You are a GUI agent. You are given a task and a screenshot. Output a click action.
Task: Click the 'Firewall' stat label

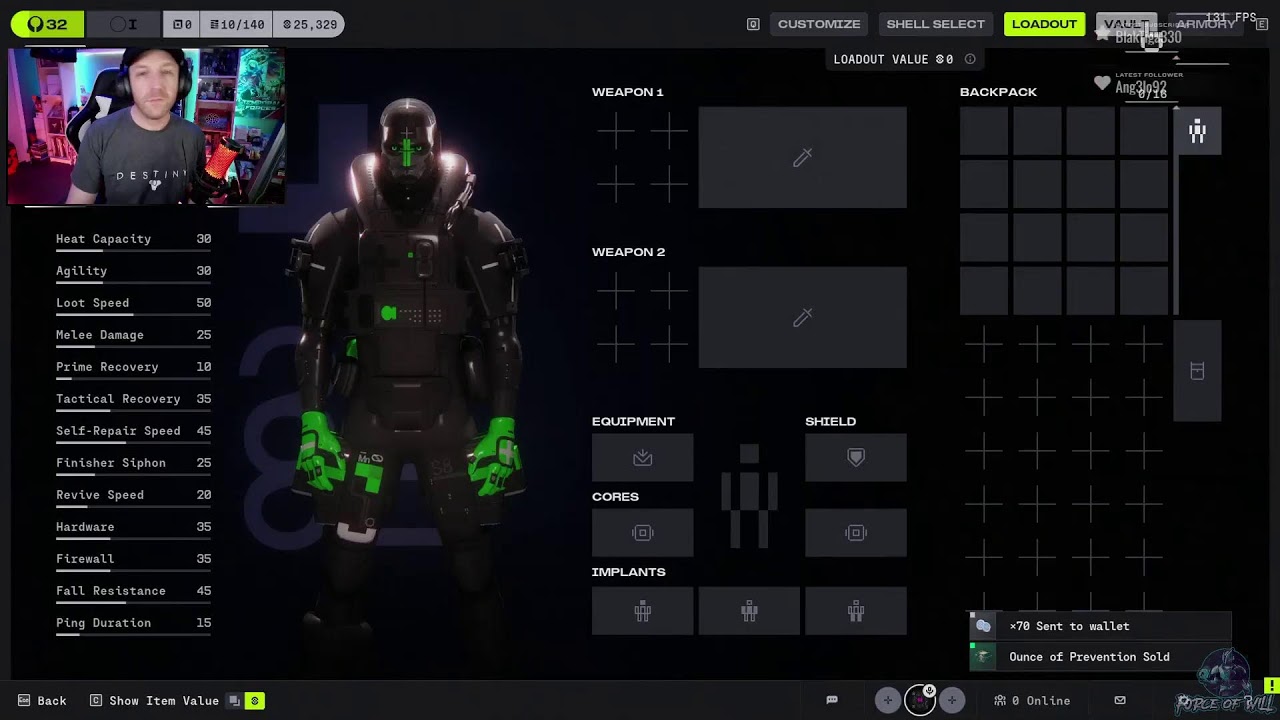85,559
